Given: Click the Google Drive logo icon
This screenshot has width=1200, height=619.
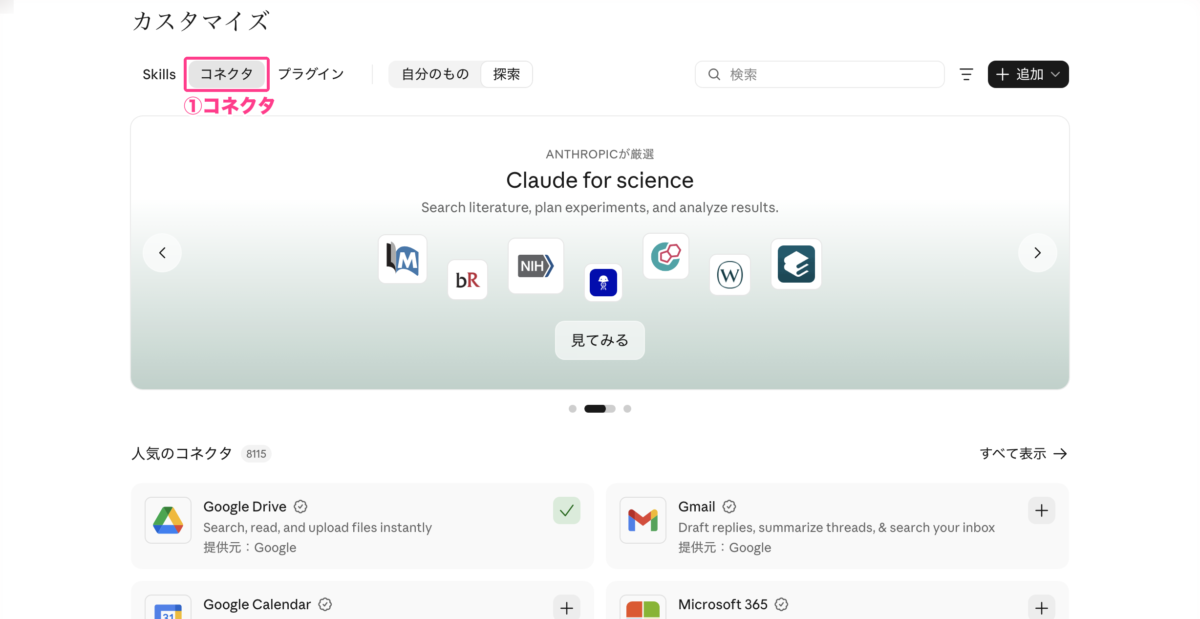Looking at the screenshot, I should pyautogui.click(x=168, y=520).
